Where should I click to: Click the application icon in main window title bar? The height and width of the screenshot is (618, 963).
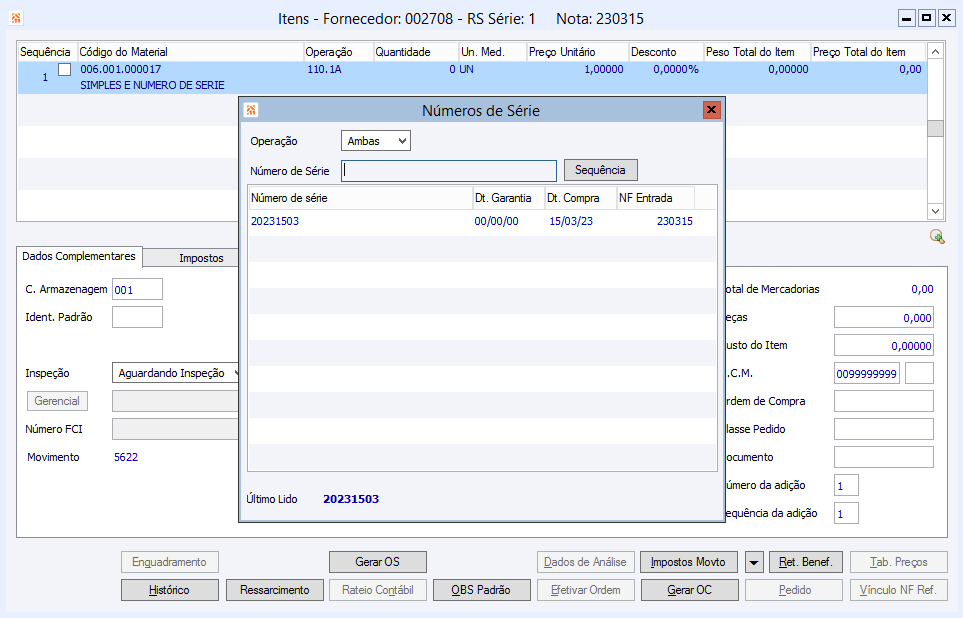click(16, 18)
